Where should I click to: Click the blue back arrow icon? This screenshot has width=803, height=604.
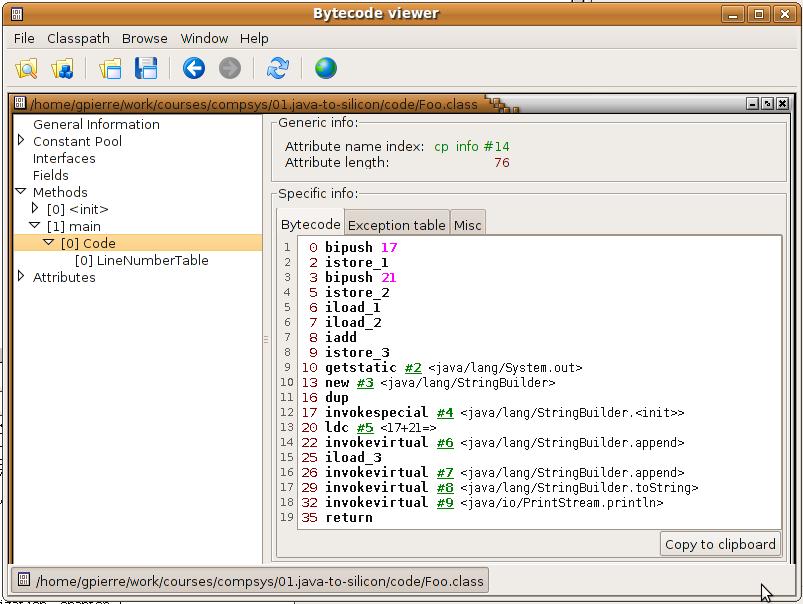tap(194, 68)
